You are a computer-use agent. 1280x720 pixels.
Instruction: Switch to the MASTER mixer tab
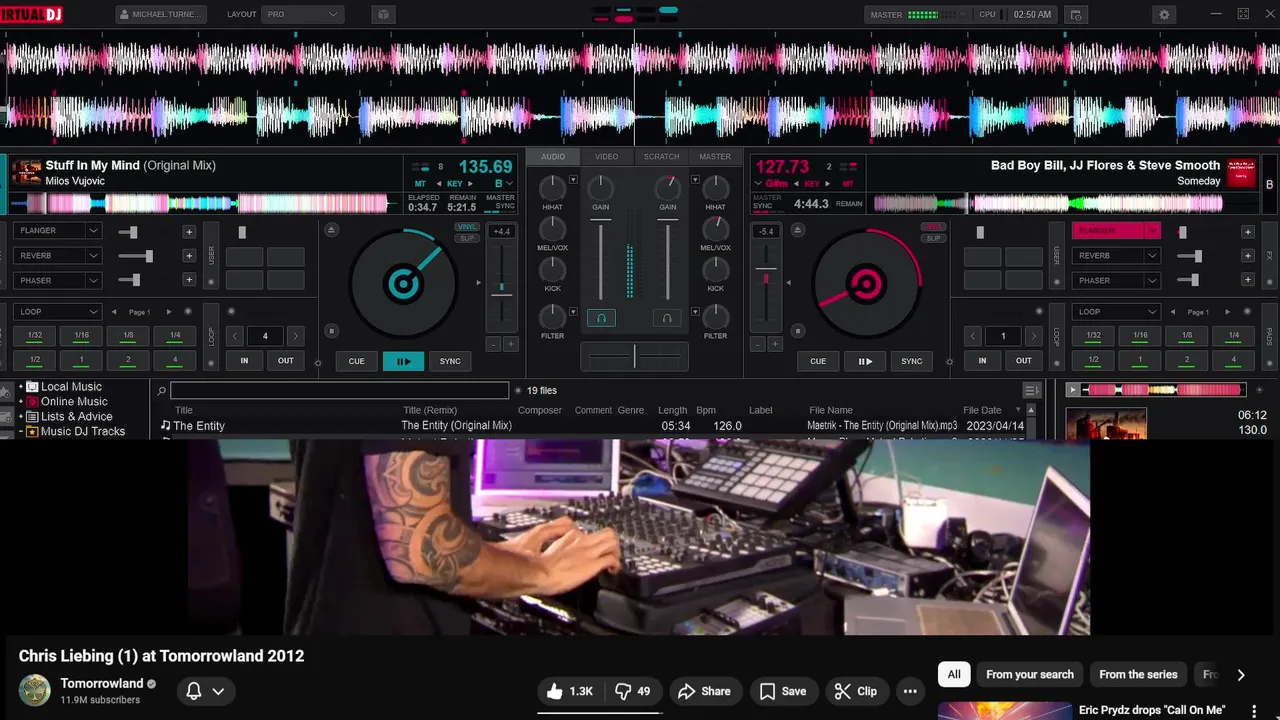tap(715, 157)
